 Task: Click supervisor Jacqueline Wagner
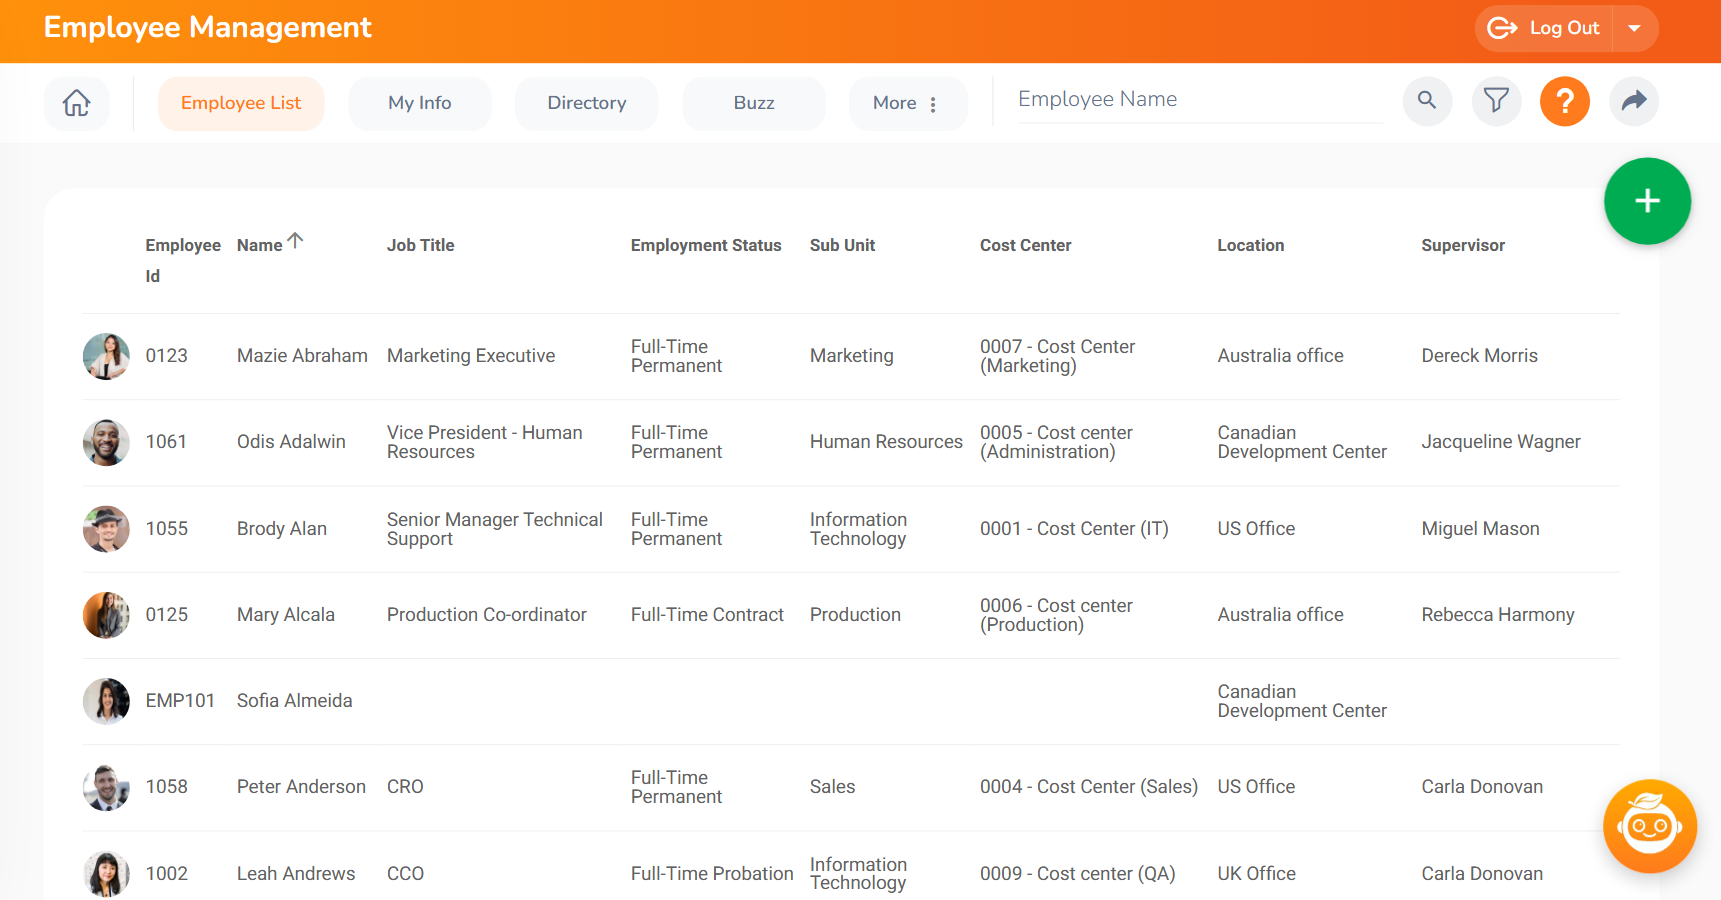pyautogui.click(x=1501, y=442)
